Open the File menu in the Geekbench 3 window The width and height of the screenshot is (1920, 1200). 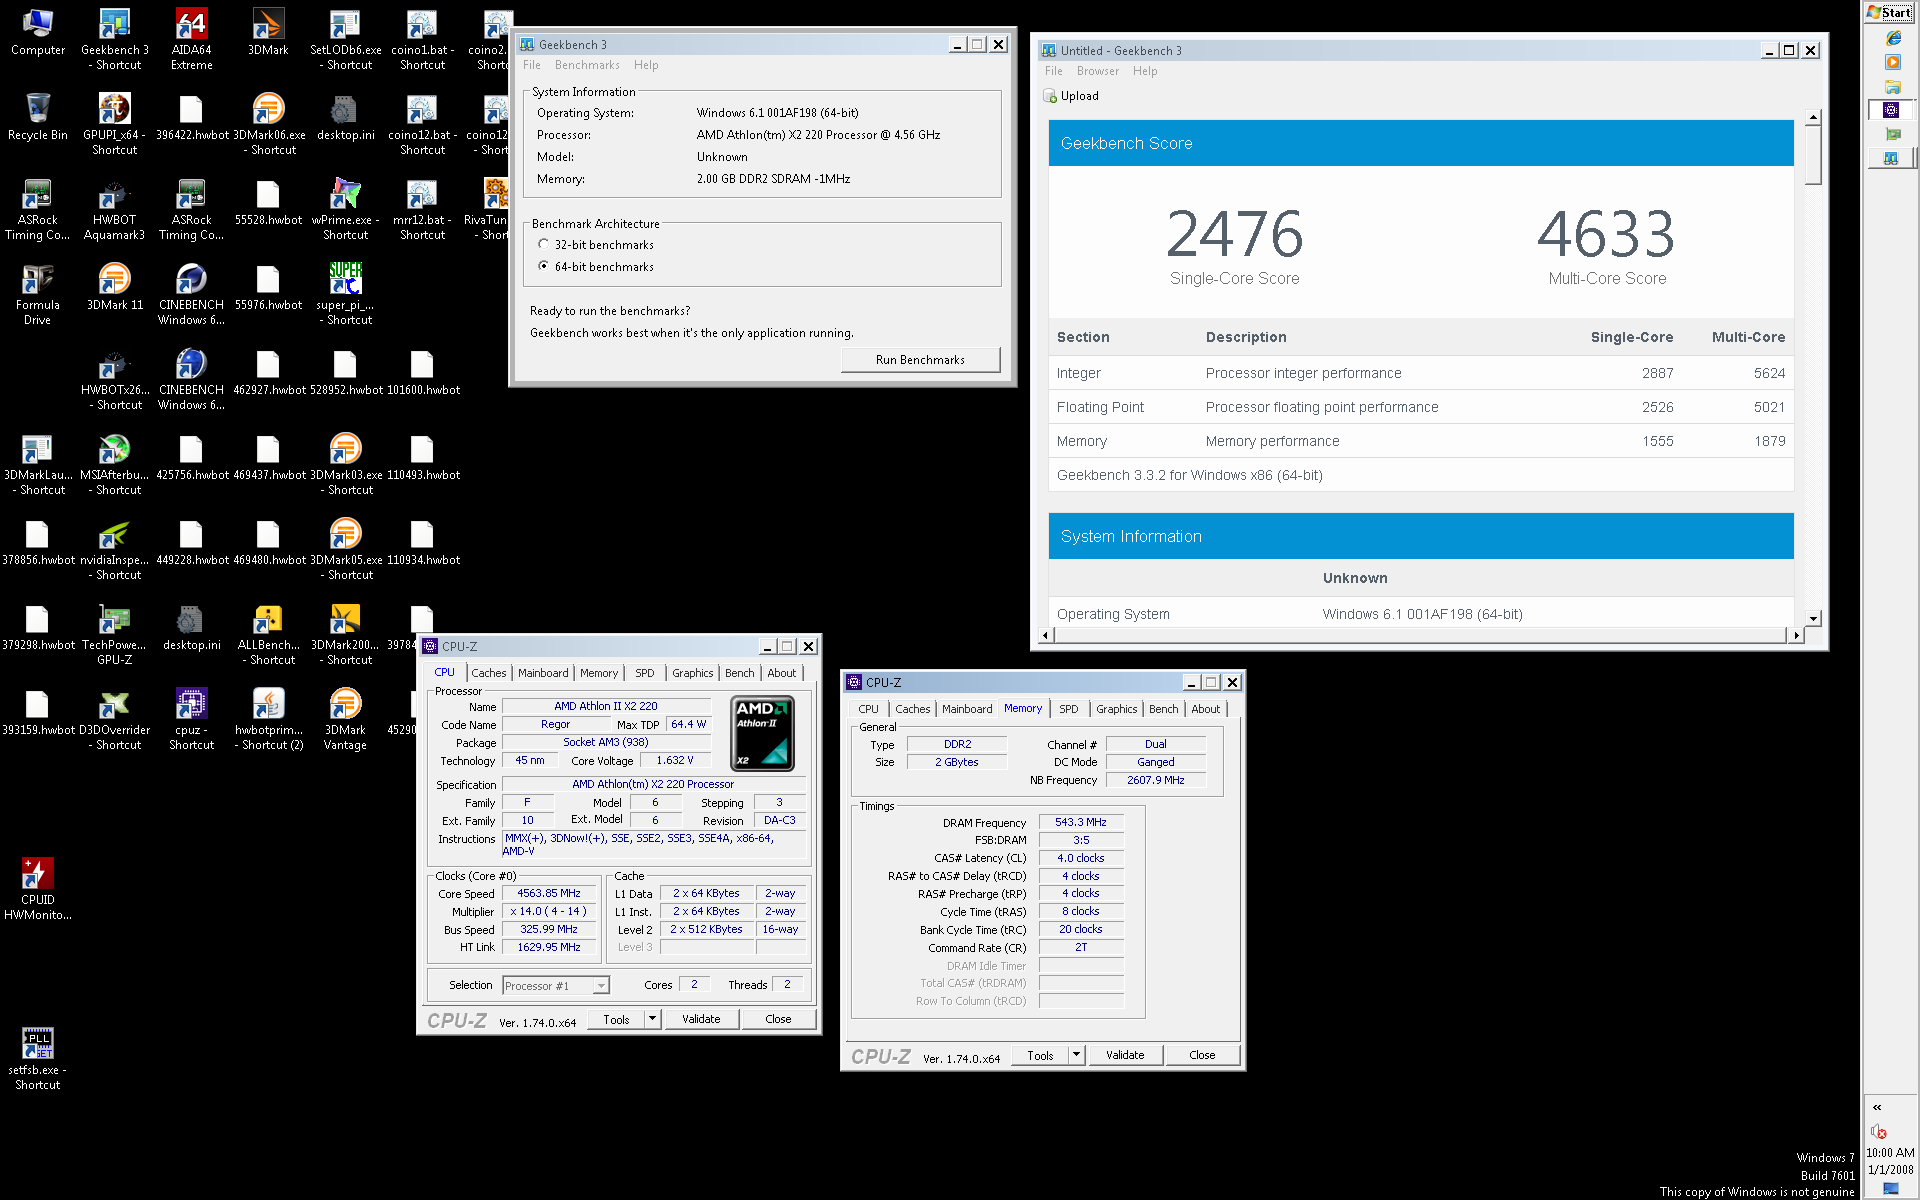click(x=532, y=65)
